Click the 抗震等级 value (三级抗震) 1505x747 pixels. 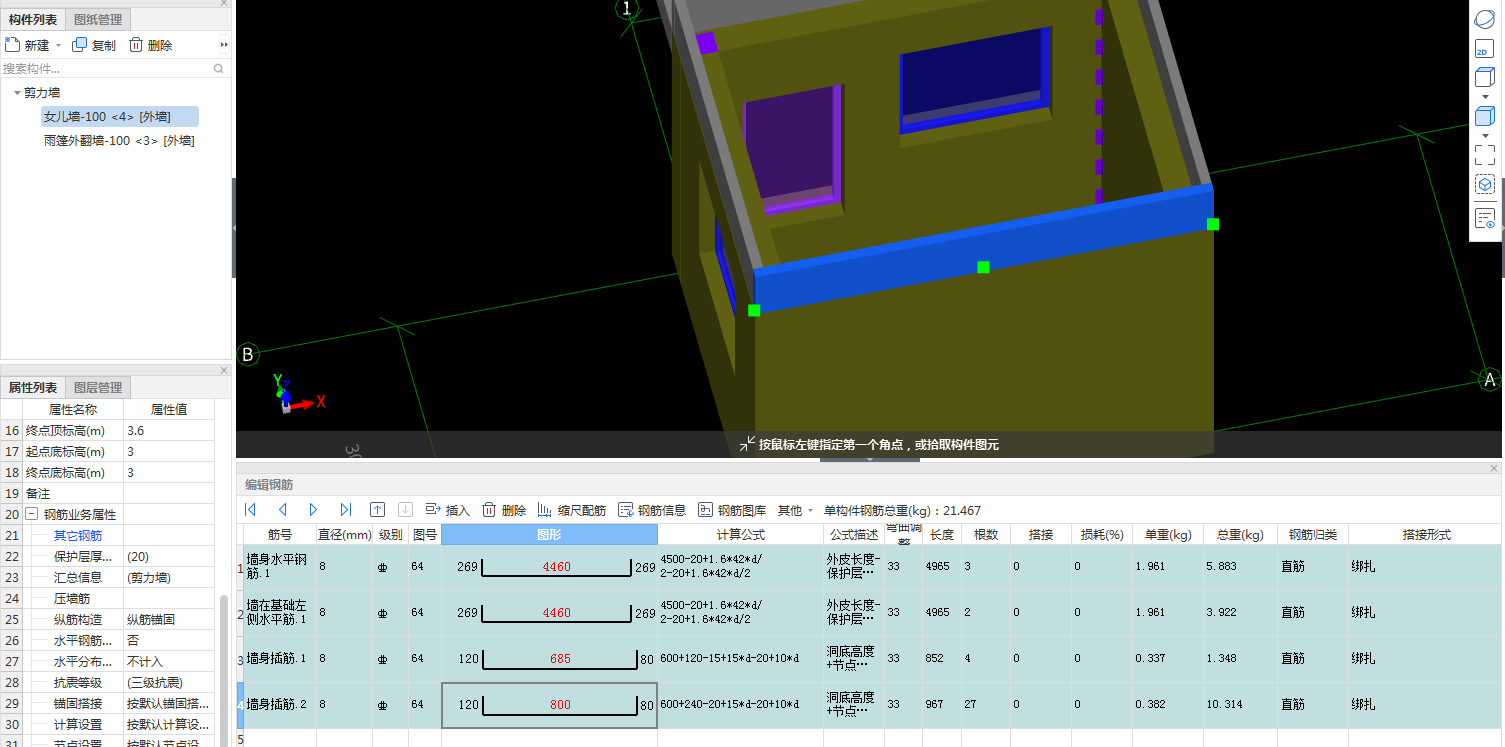(x=169, y=682)
